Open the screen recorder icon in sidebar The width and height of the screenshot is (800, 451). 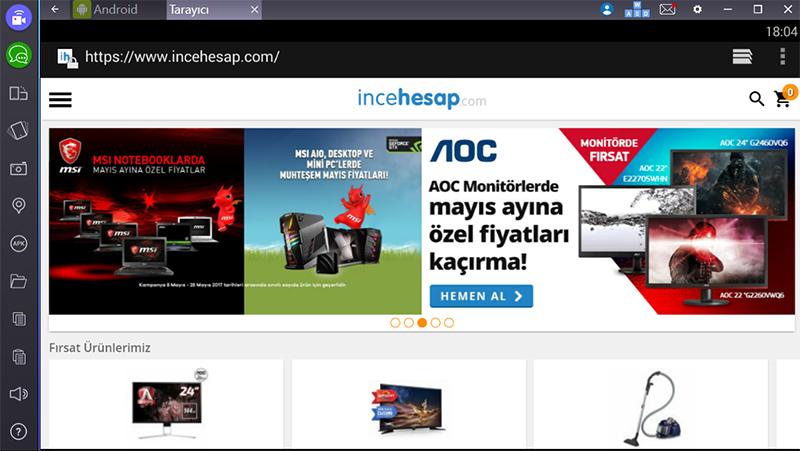[x=19, y=17]
